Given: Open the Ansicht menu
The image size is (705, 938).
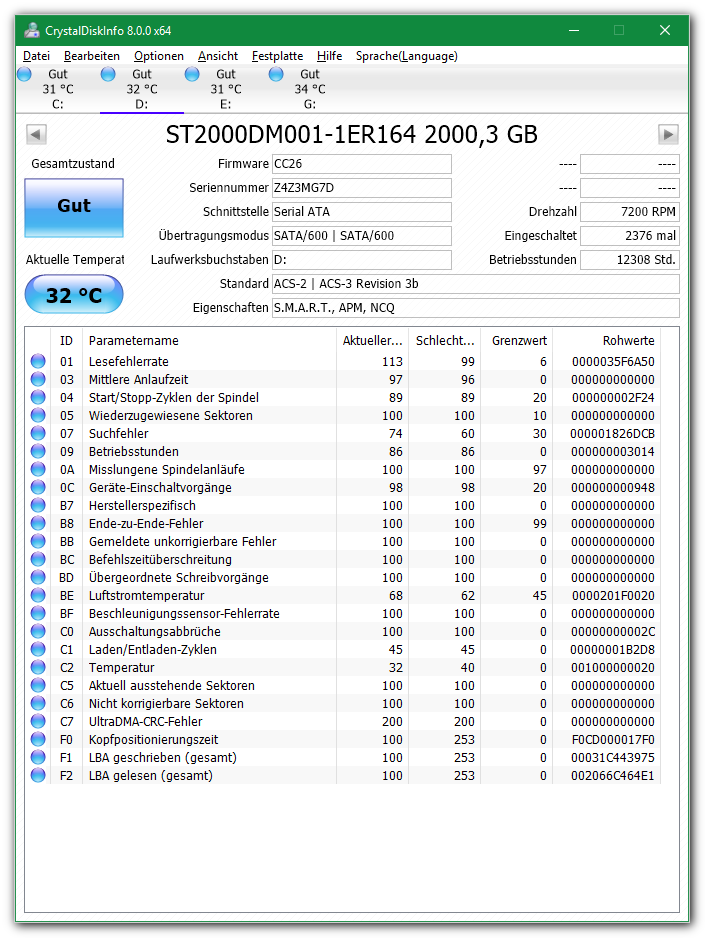Looking at the screenshot, I should [218, 56].
